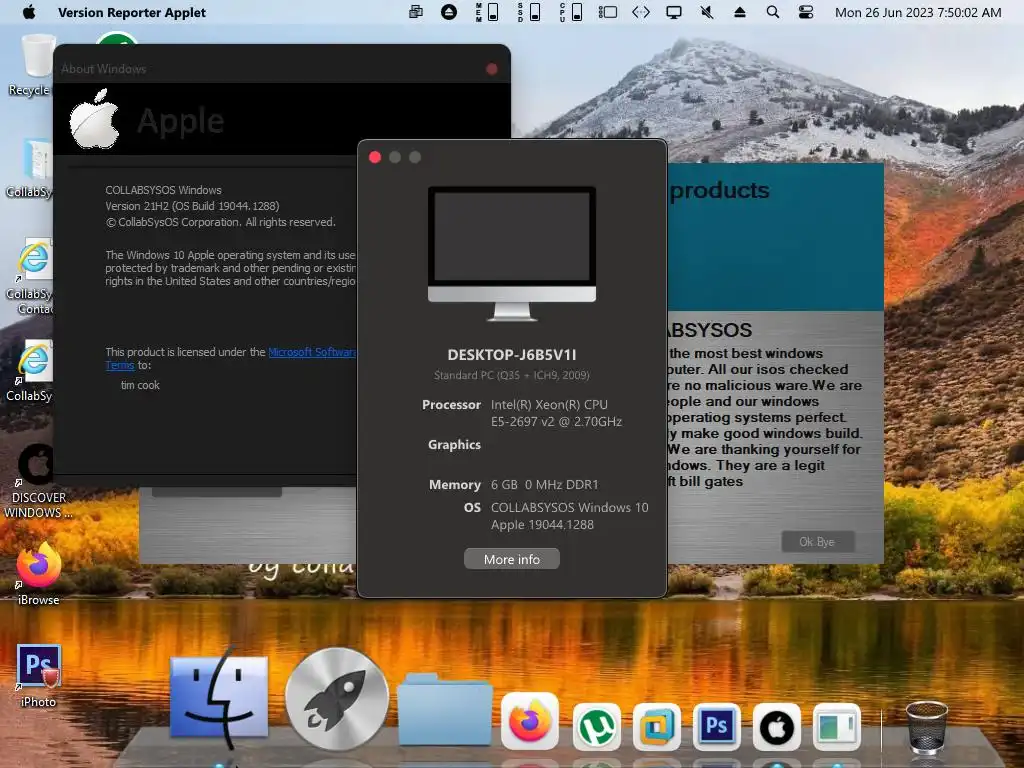Open the Trash in the dock
This screenshot has height=768, width=1024.
(926, 726)
